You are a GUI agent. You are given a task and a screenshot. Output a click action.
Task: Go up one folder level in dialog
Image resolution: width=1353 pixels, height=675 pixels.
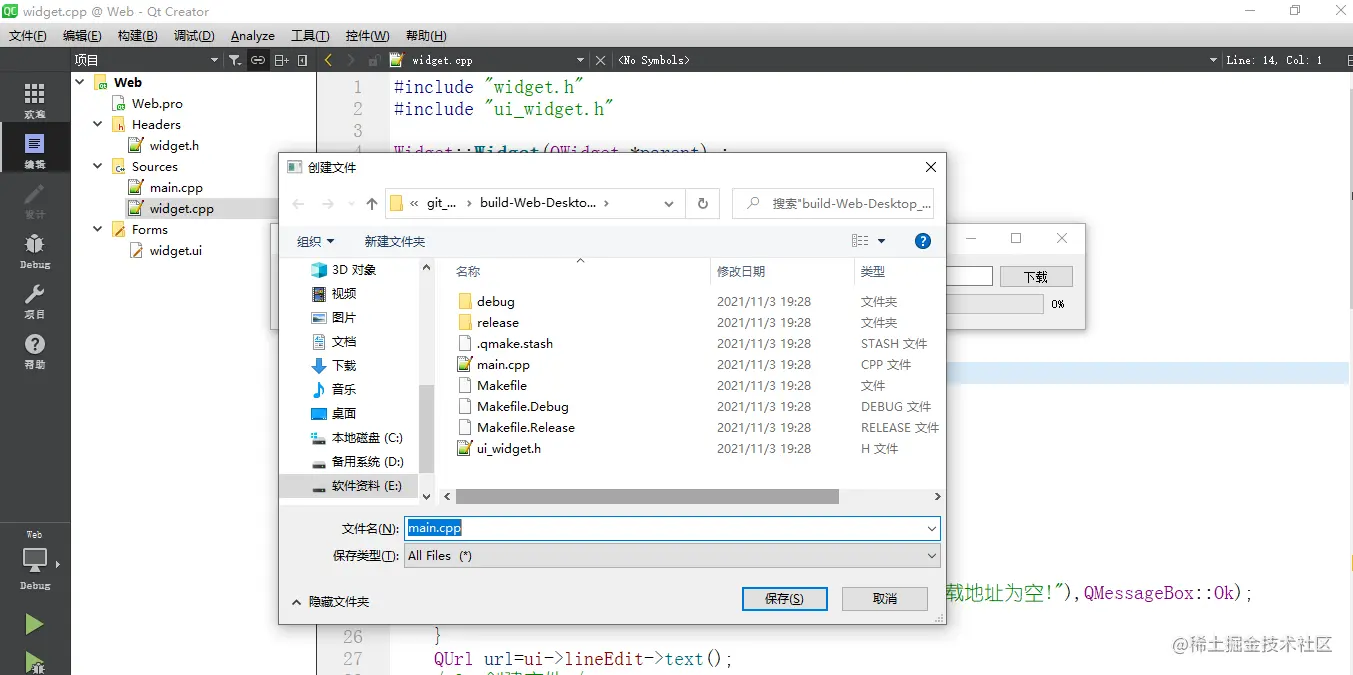[372, 203]
